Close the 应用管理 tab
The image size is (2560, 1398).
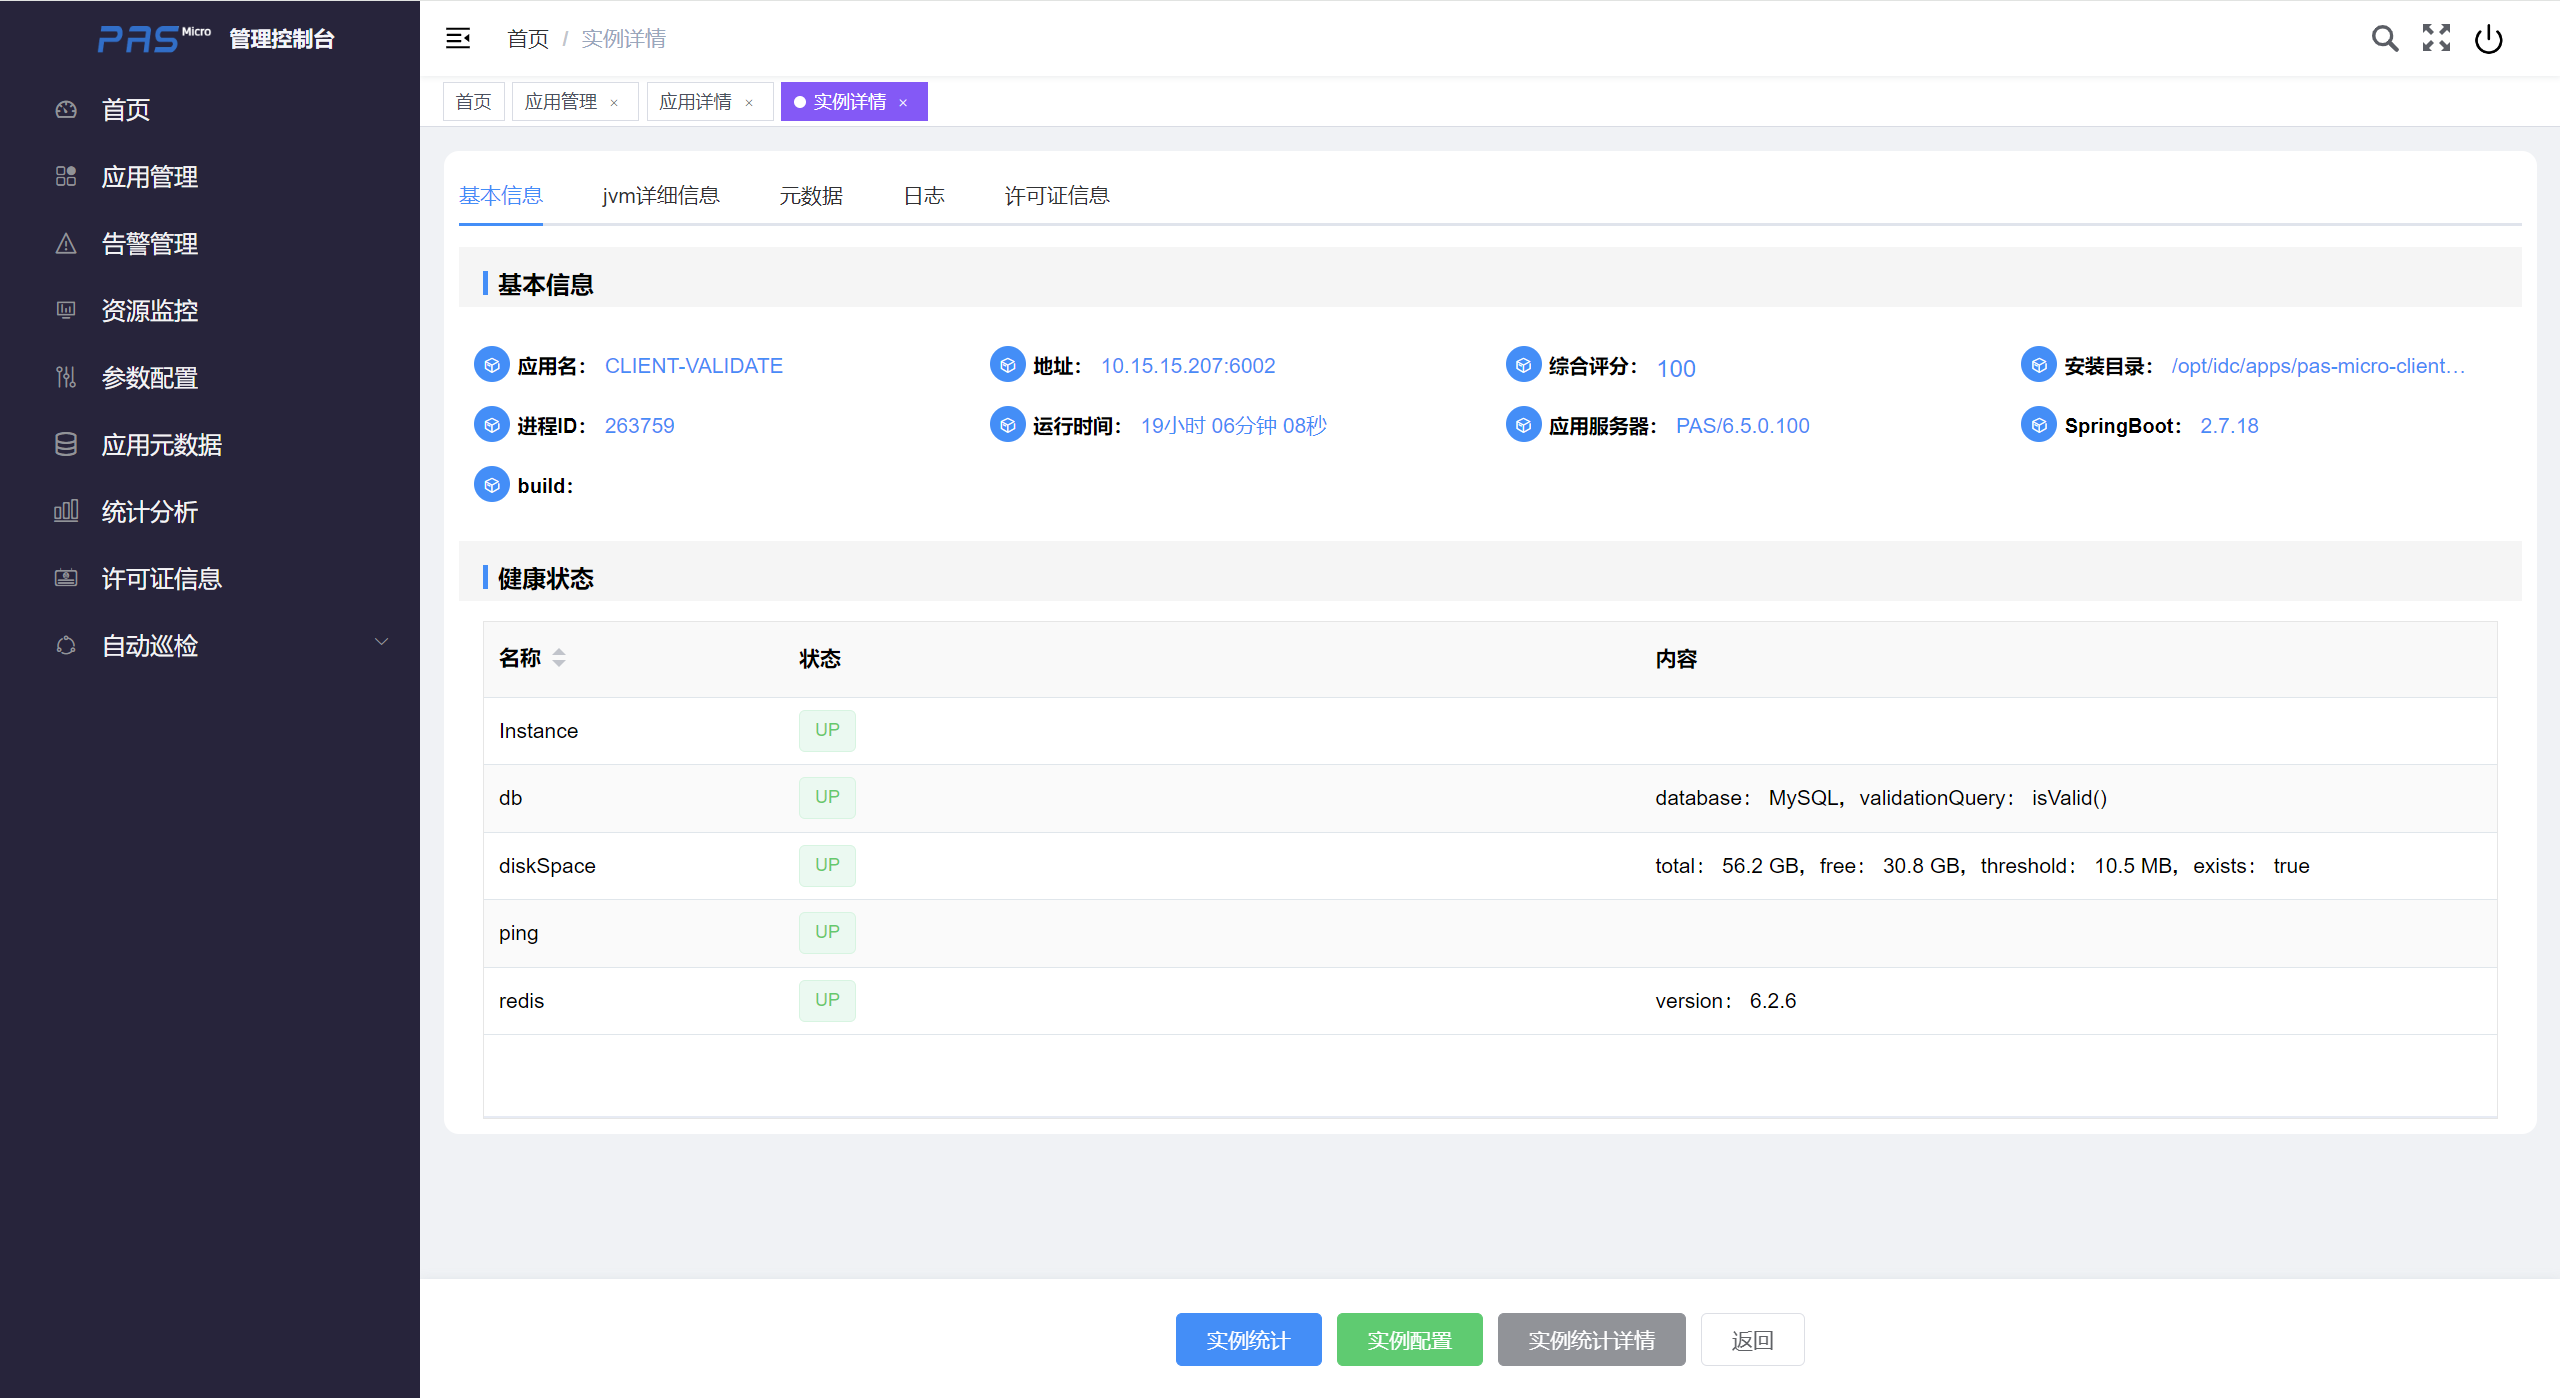pyautogui.click(x=614, y=103)
